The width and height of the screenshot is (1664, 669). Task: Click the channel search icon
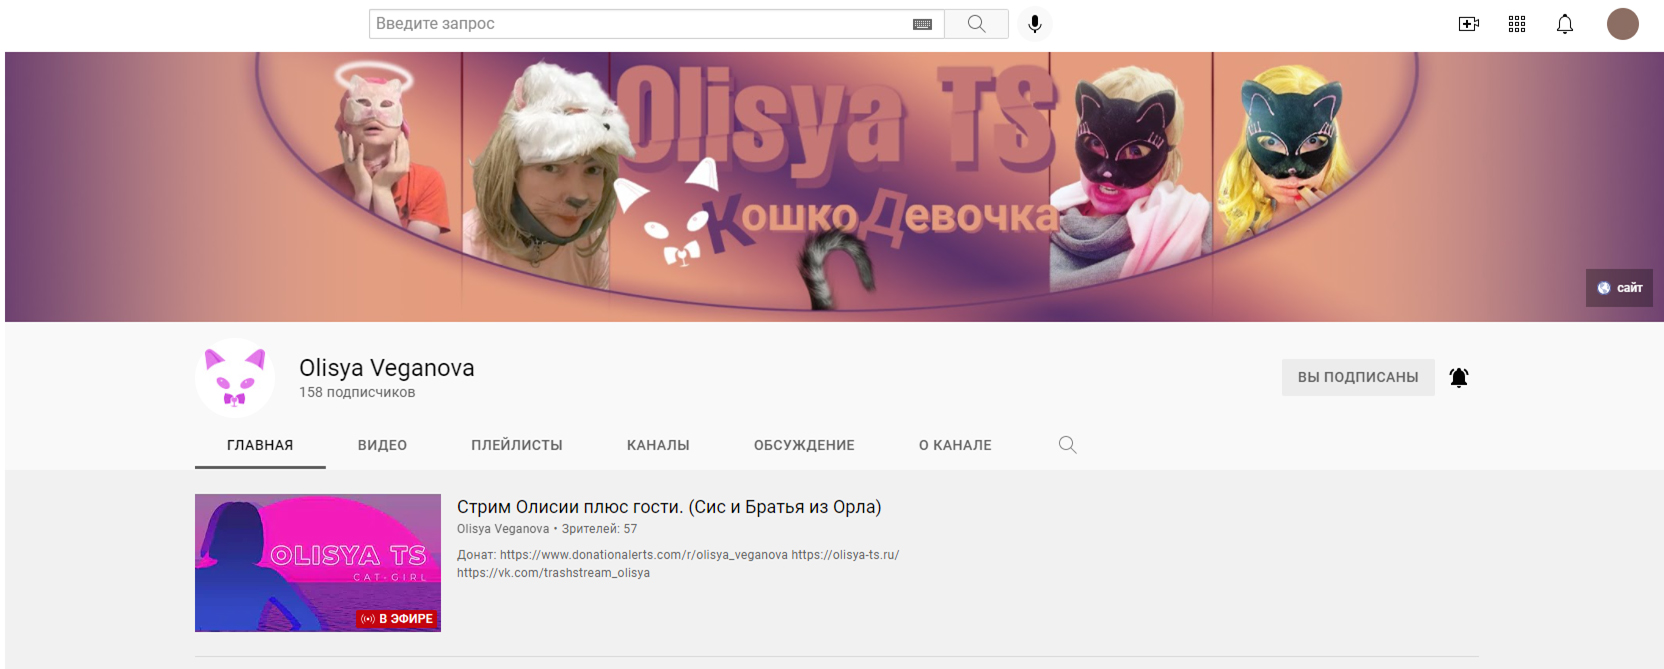(1068, 445)
